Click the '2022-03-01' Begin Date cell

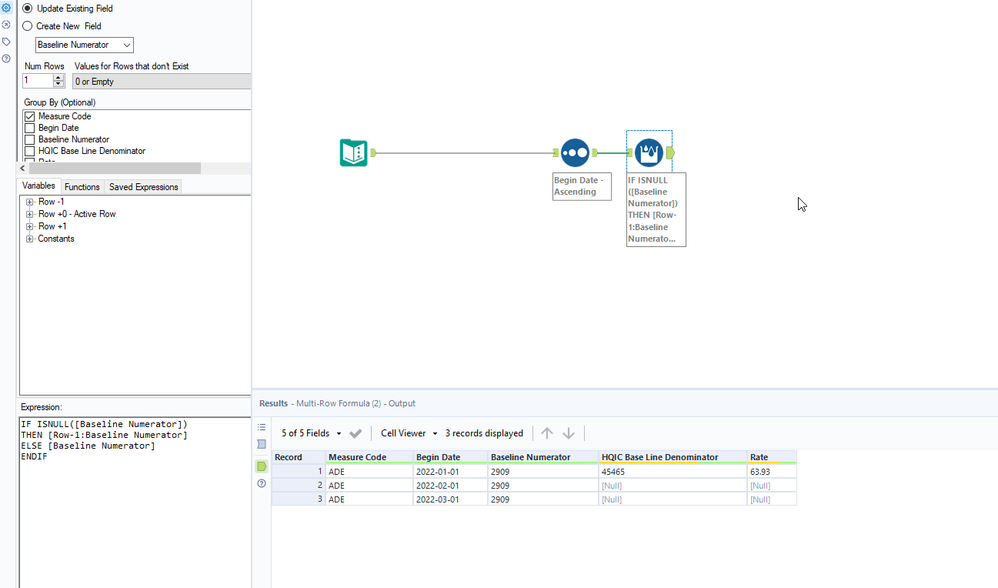click(451, 500)
